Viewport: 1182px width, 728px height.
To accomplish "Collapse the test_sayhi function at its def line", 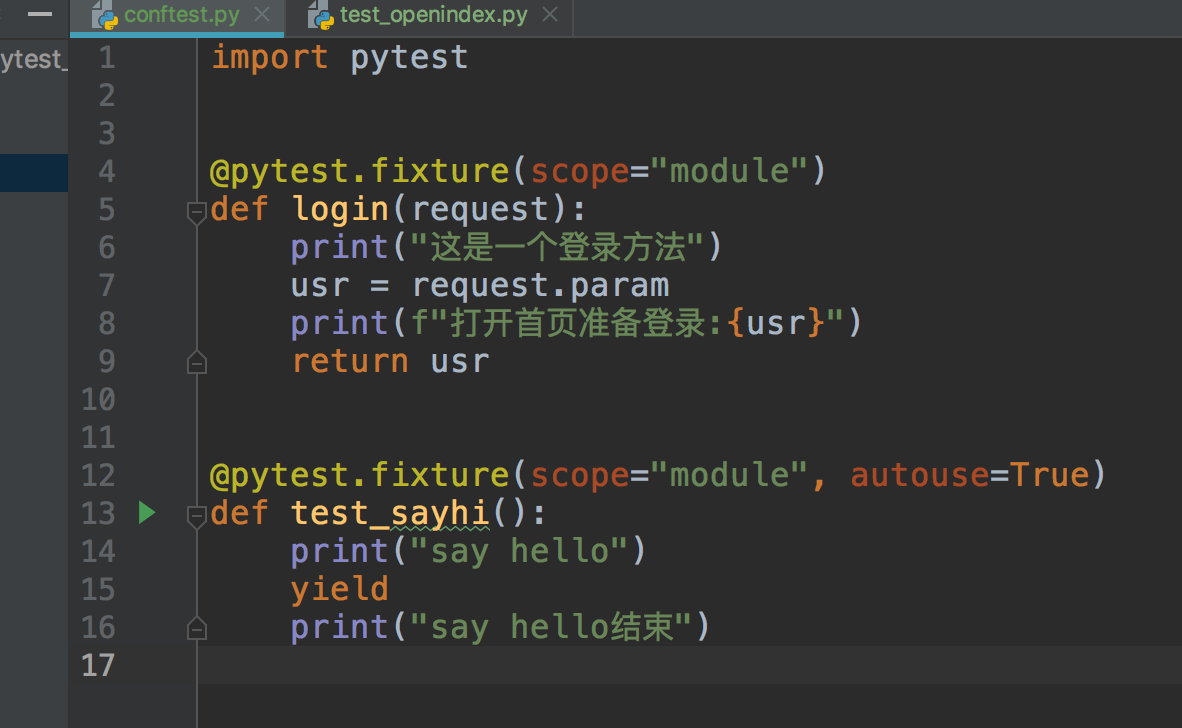I will coord(197,515).
